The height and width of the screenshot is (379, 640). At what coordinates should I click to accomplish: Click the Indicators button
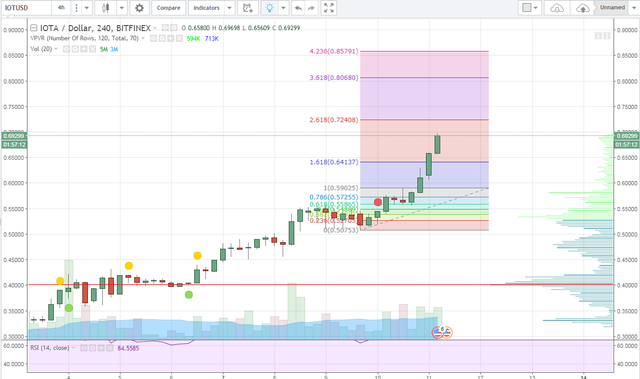click(206, 8)
